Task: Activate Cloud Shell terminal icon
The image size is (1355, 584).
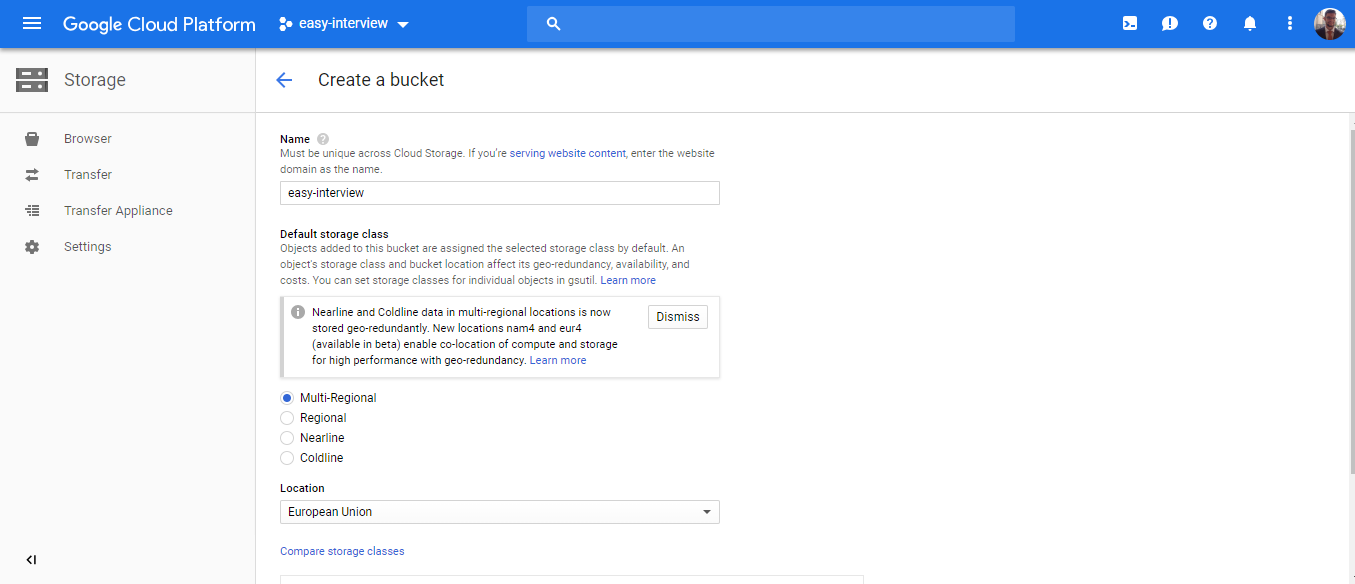Action: 1130,23
